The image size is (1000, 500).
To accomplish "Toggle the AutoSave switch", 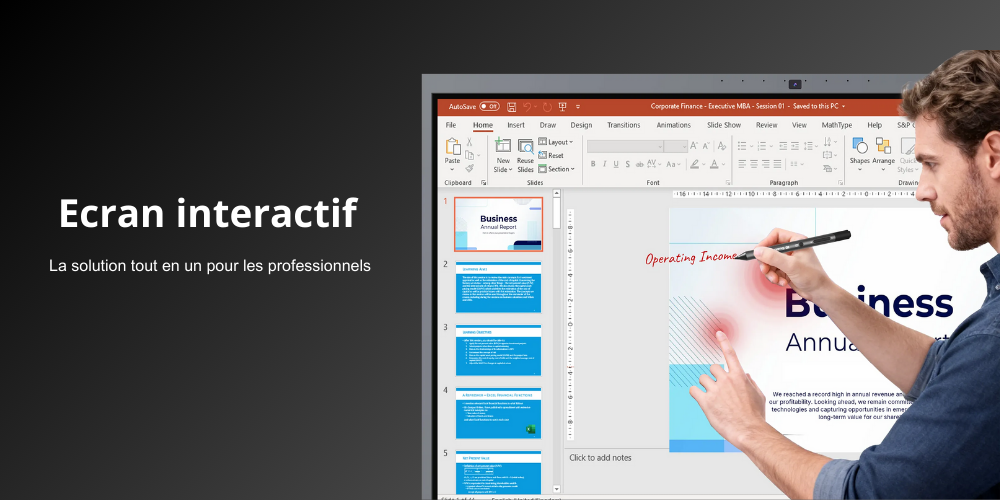I will click(489, 106).
